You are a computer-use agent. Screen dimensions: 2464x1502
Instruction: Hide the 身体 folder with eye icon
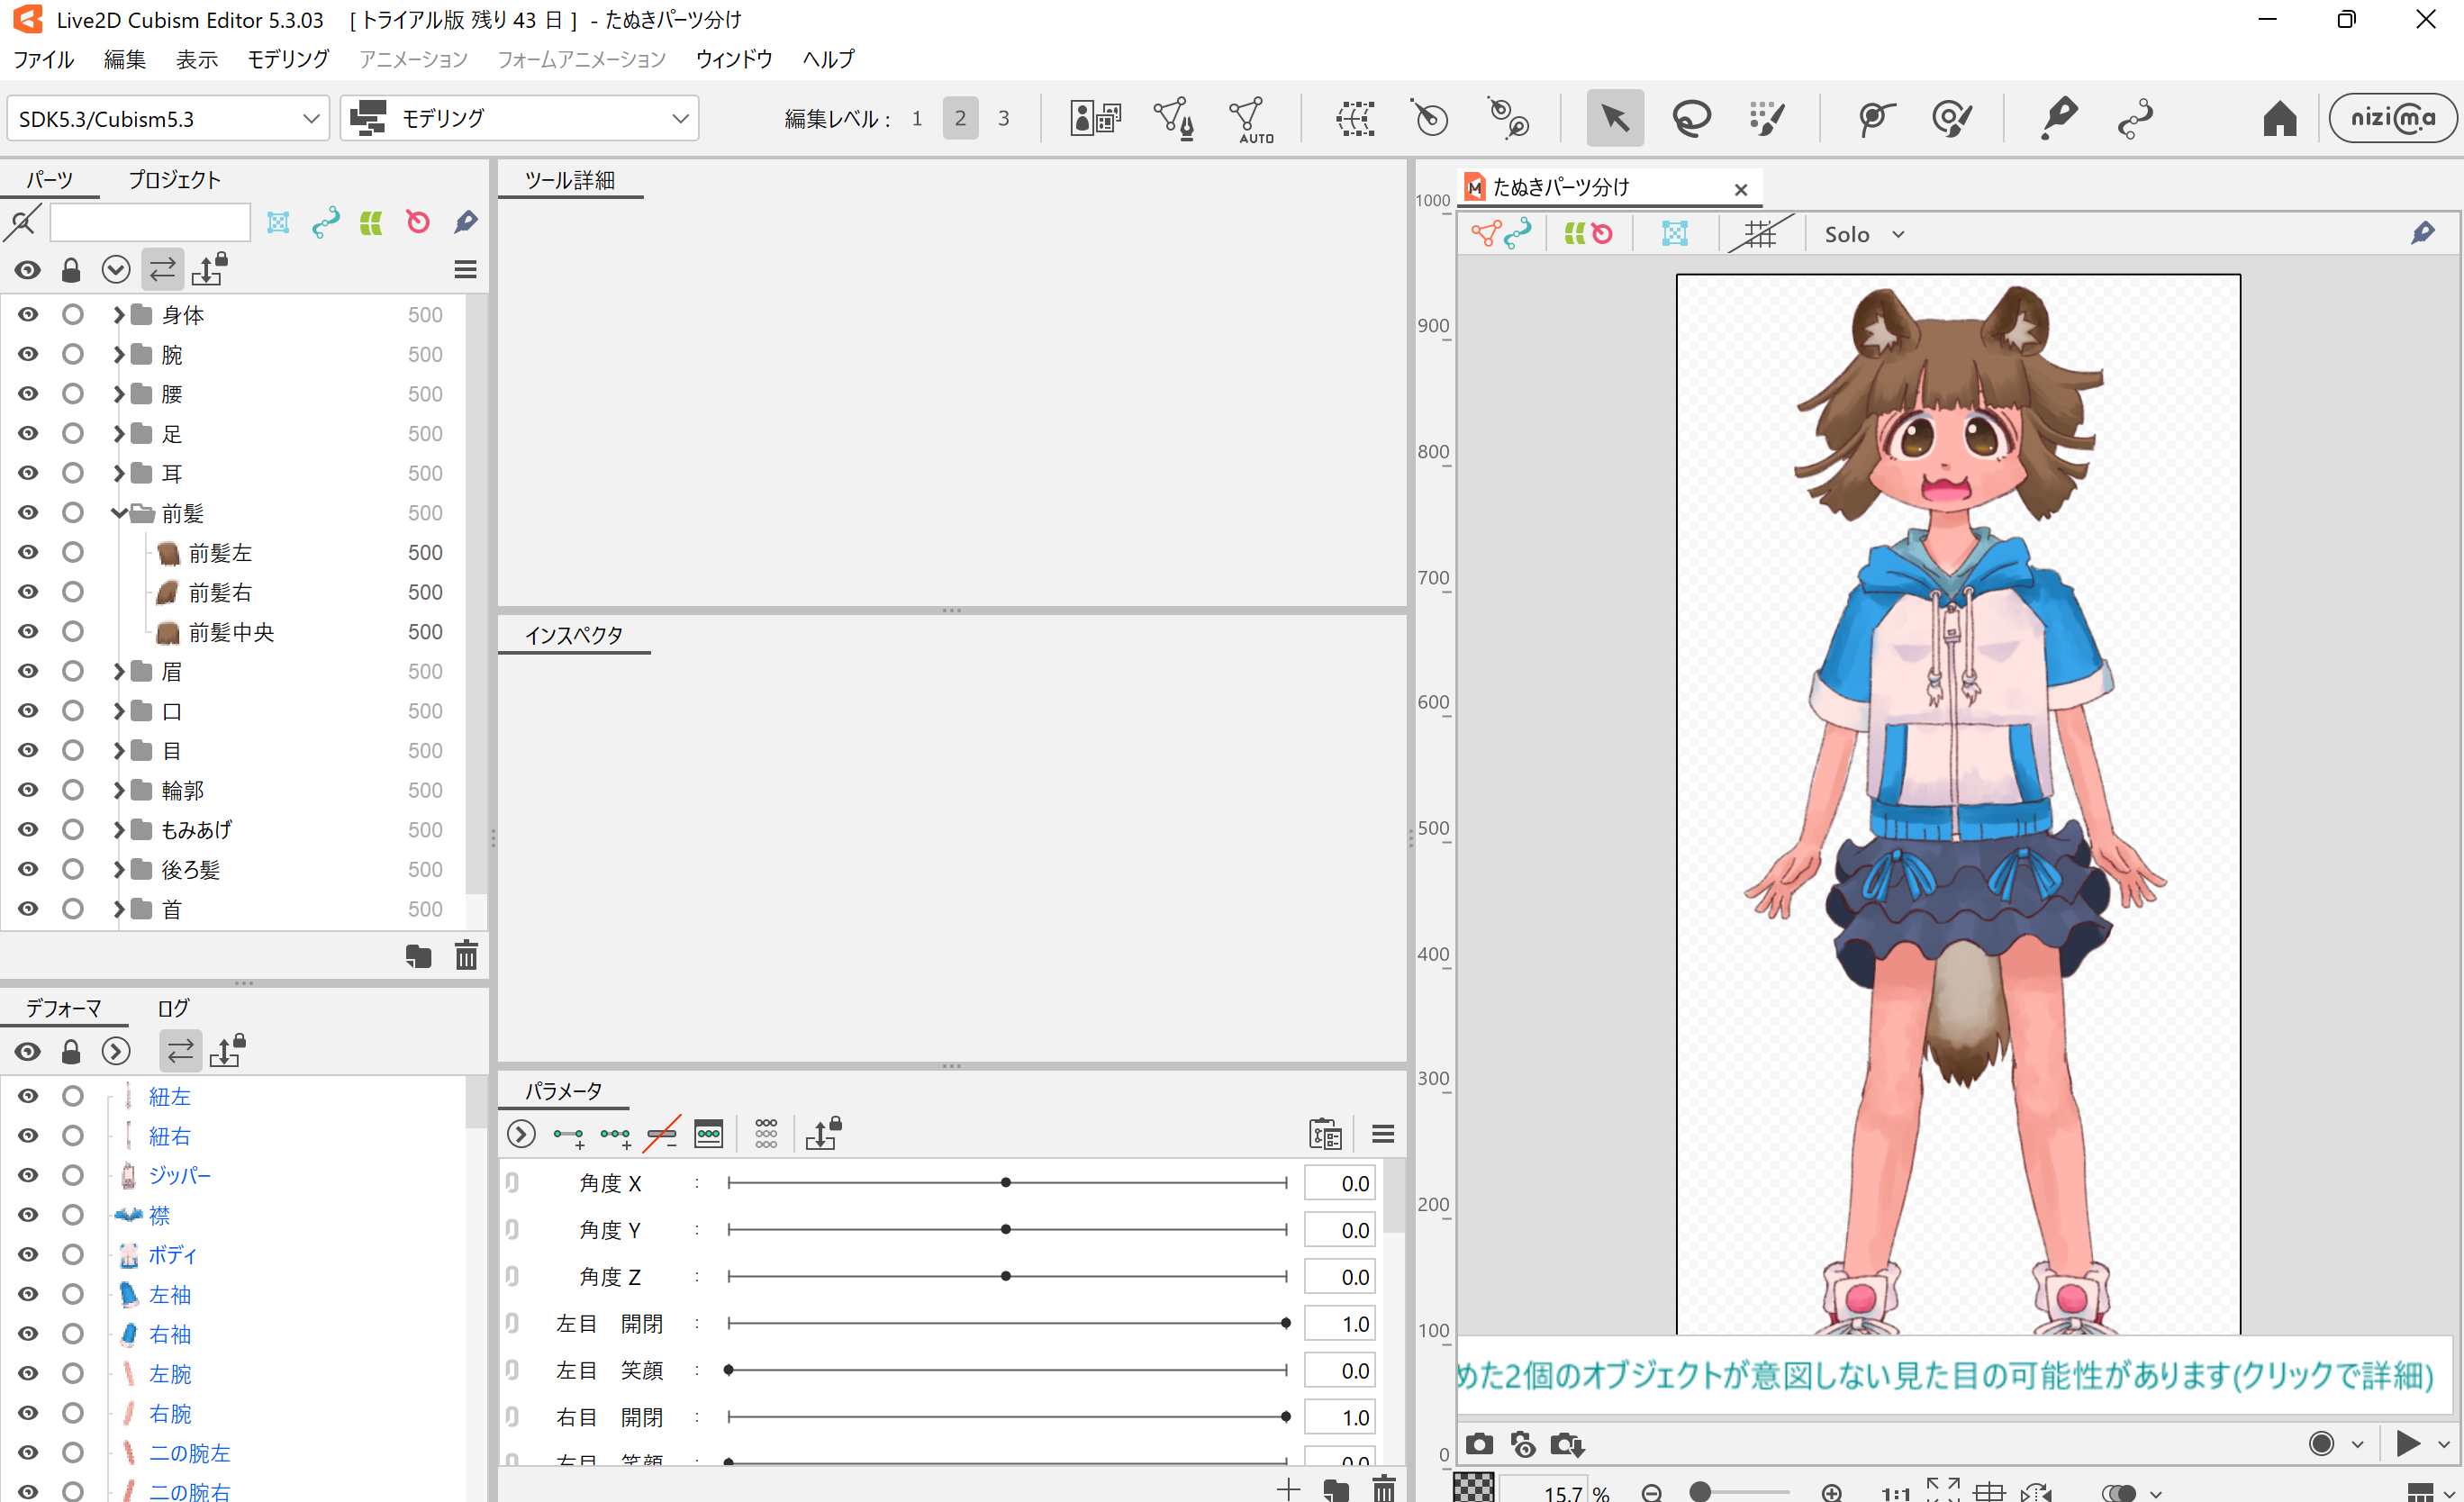(28, 315)
